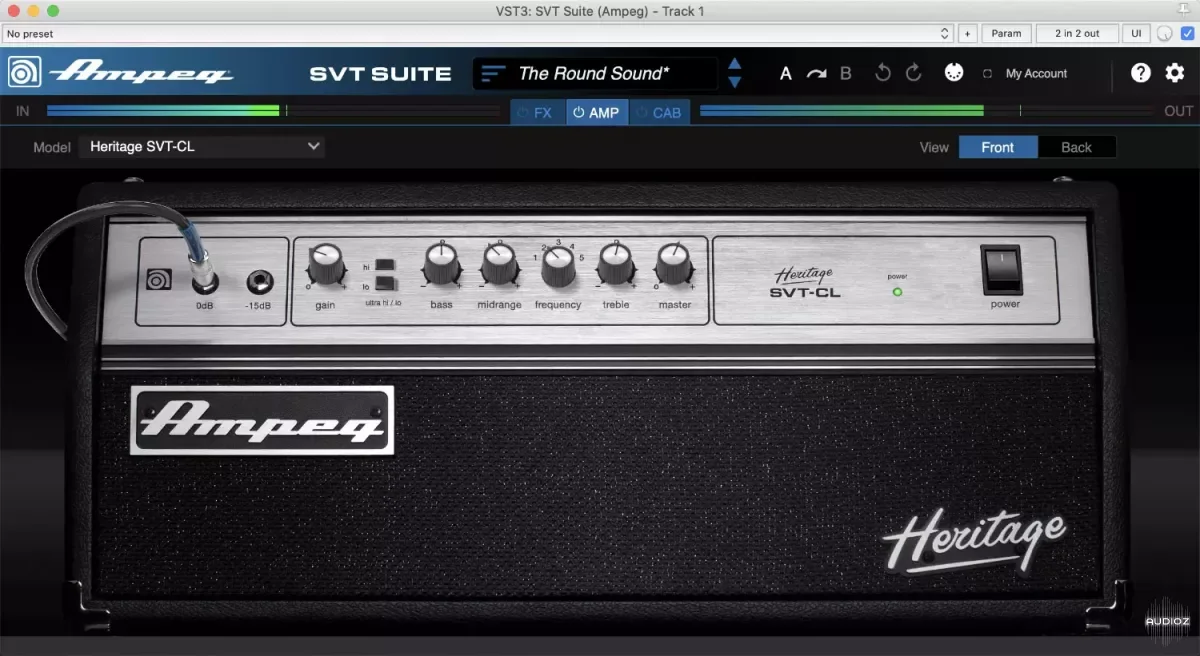This screenshot has width=1200, height=656.
Task: Open My Account
Action: point(1036,74)
